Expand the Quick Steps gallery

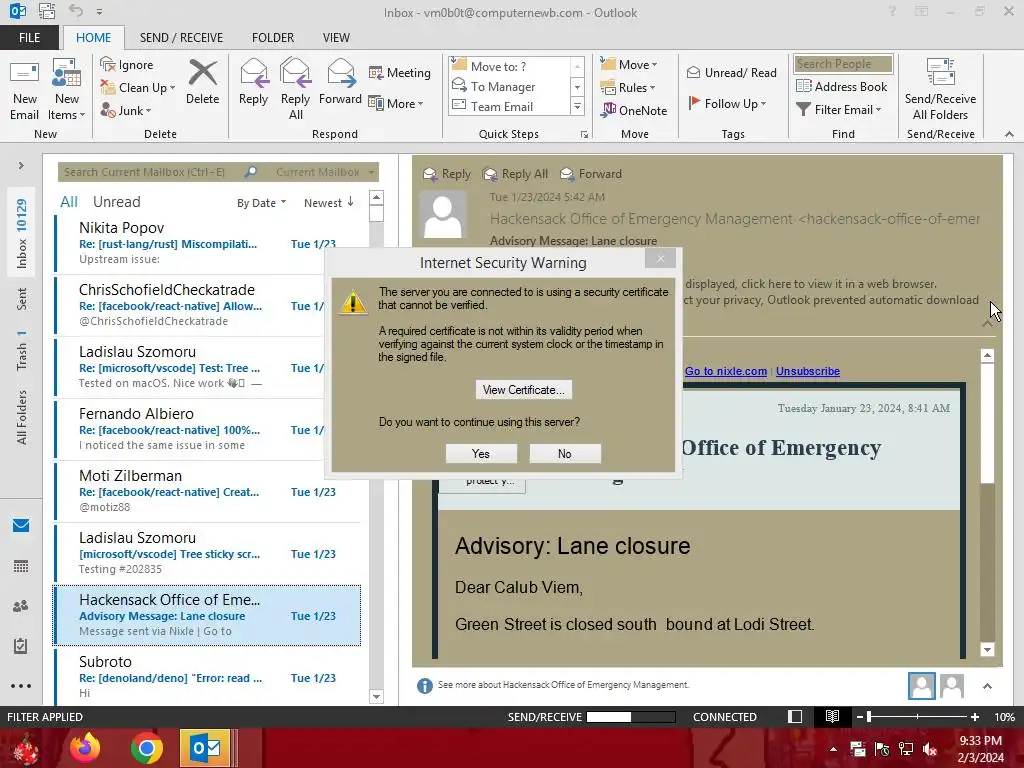coord(577,106)
